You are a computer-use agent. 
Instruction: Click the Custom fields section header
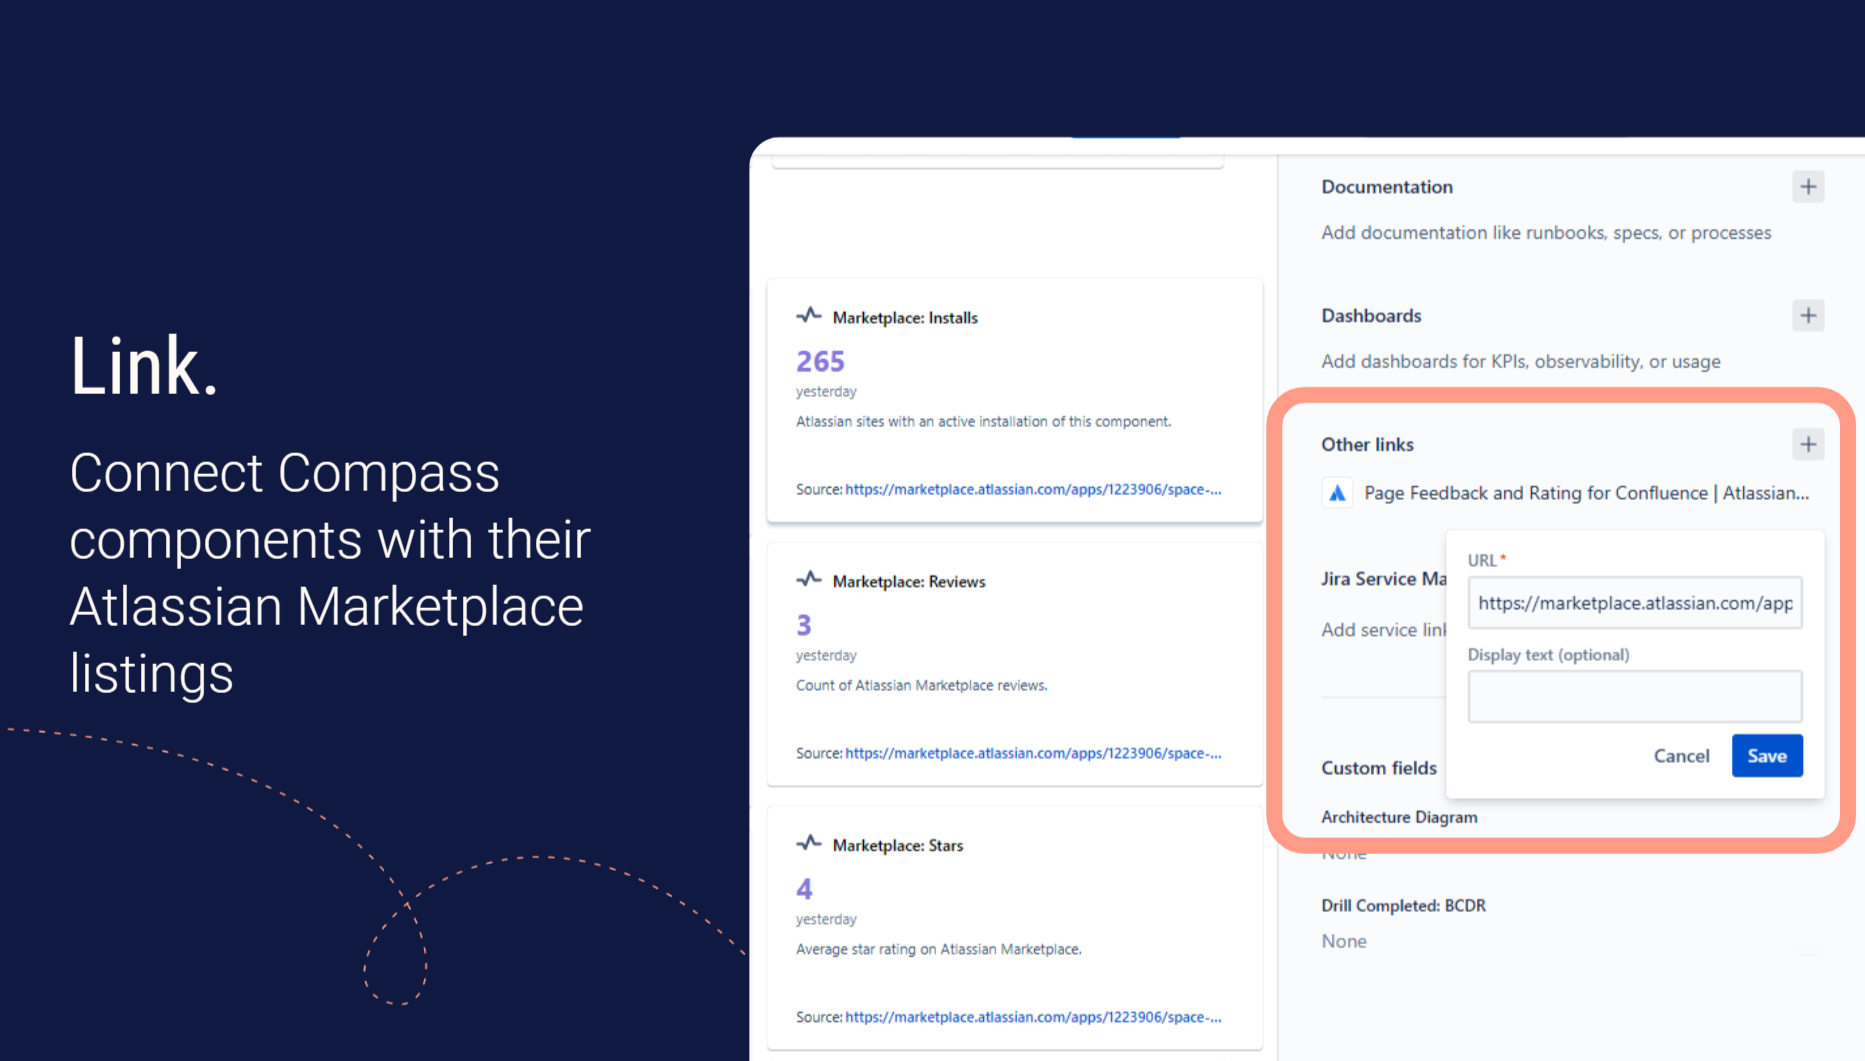coord(1379,768)
